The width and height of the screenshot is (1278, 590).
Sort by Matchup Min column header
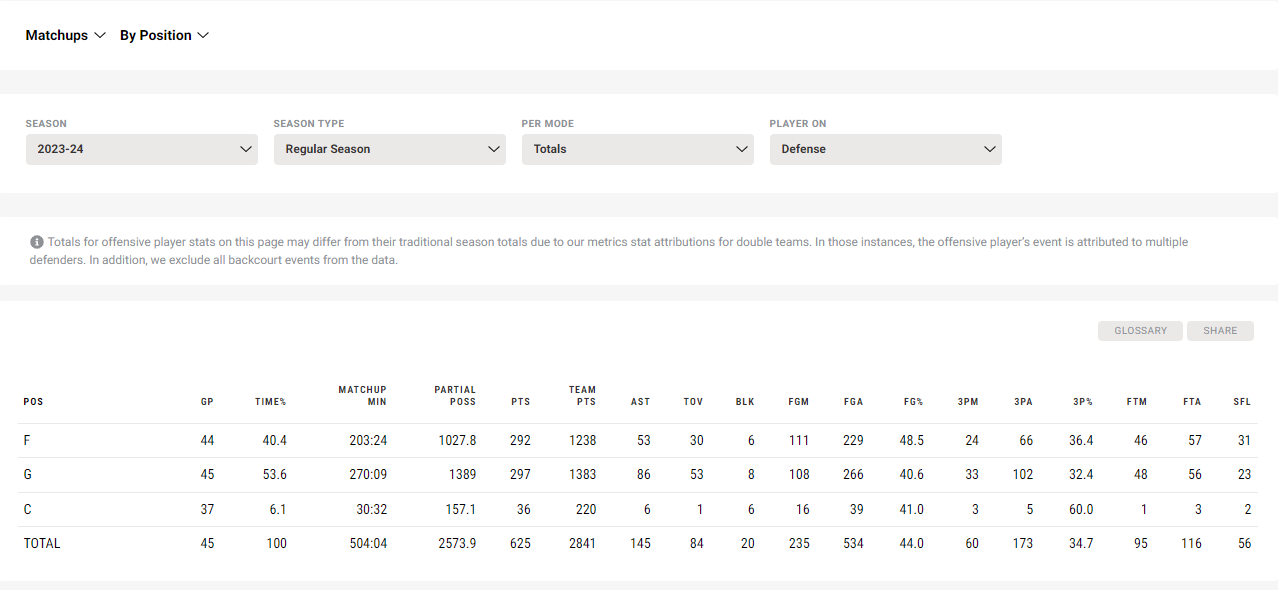[x=362, y=396]
